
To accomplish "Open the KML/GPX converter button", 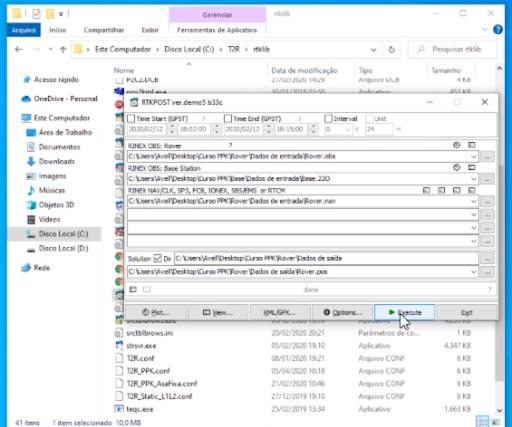I will [280, 312].
